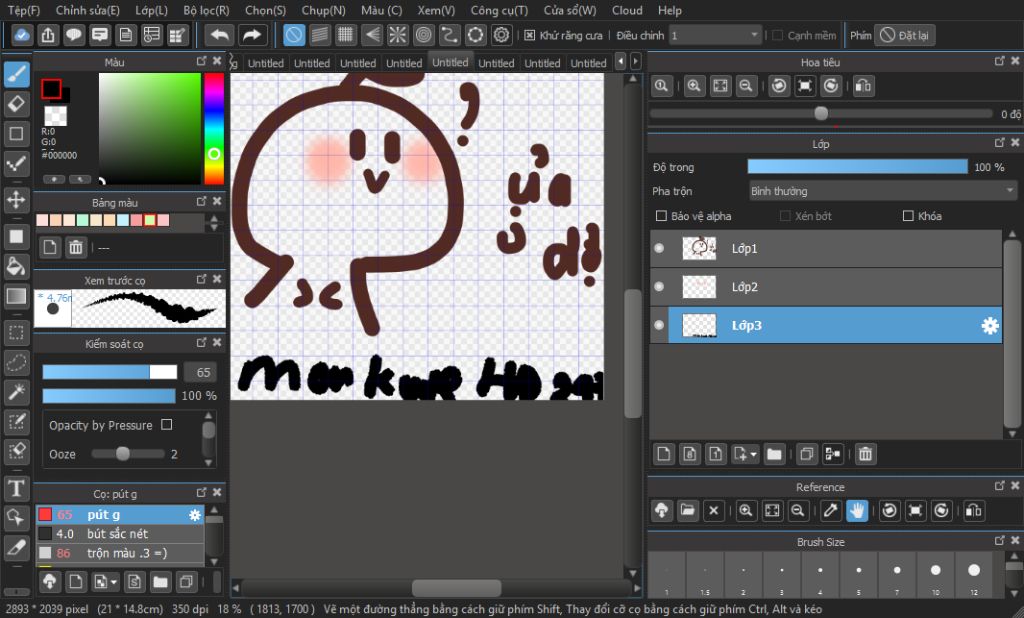
Task: Enable vanishing point snap
Action: click(x=372, y=35)
